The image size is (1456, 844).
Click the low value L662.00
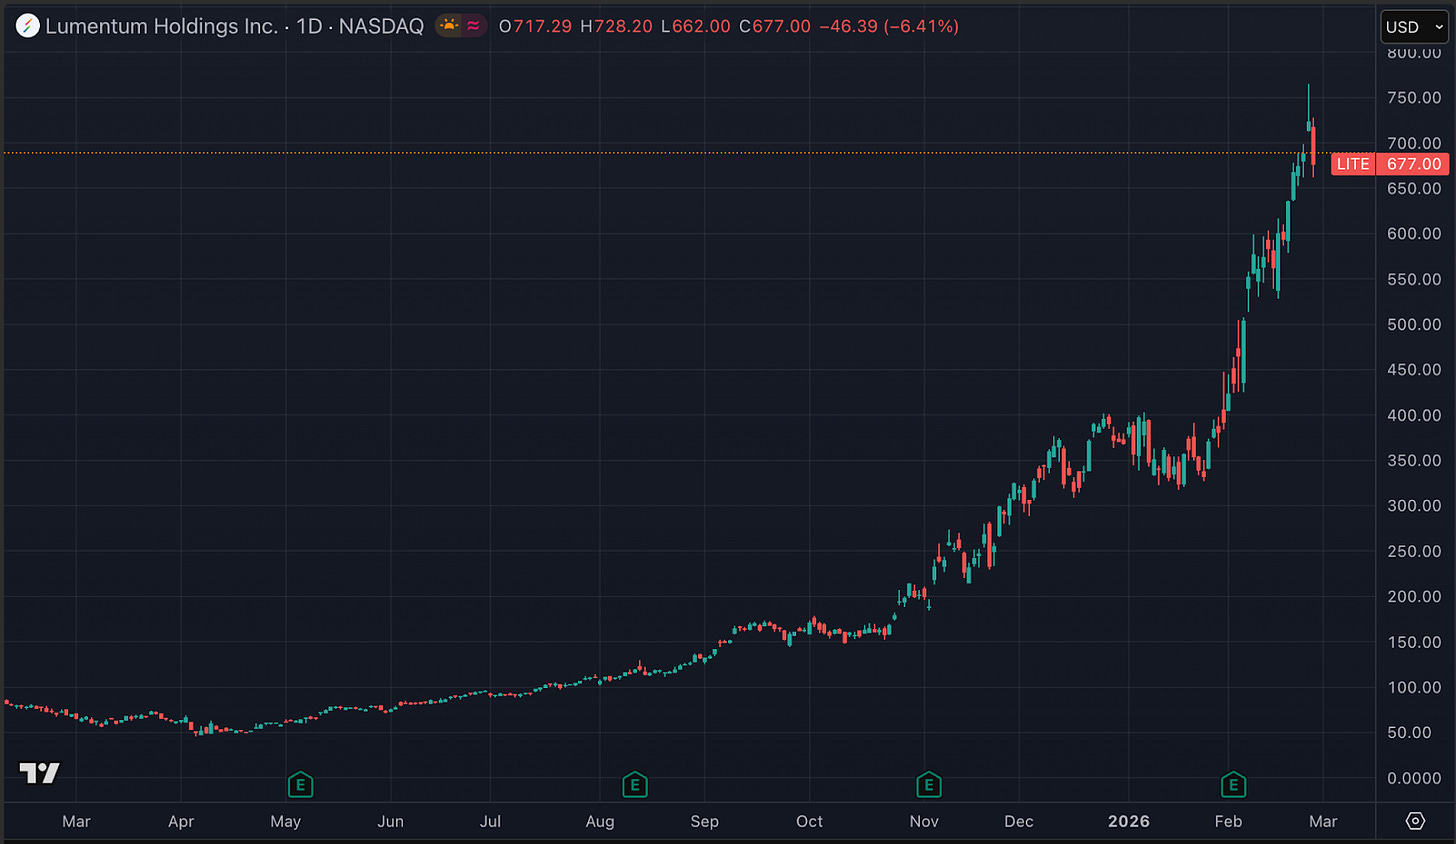point(695,26)
